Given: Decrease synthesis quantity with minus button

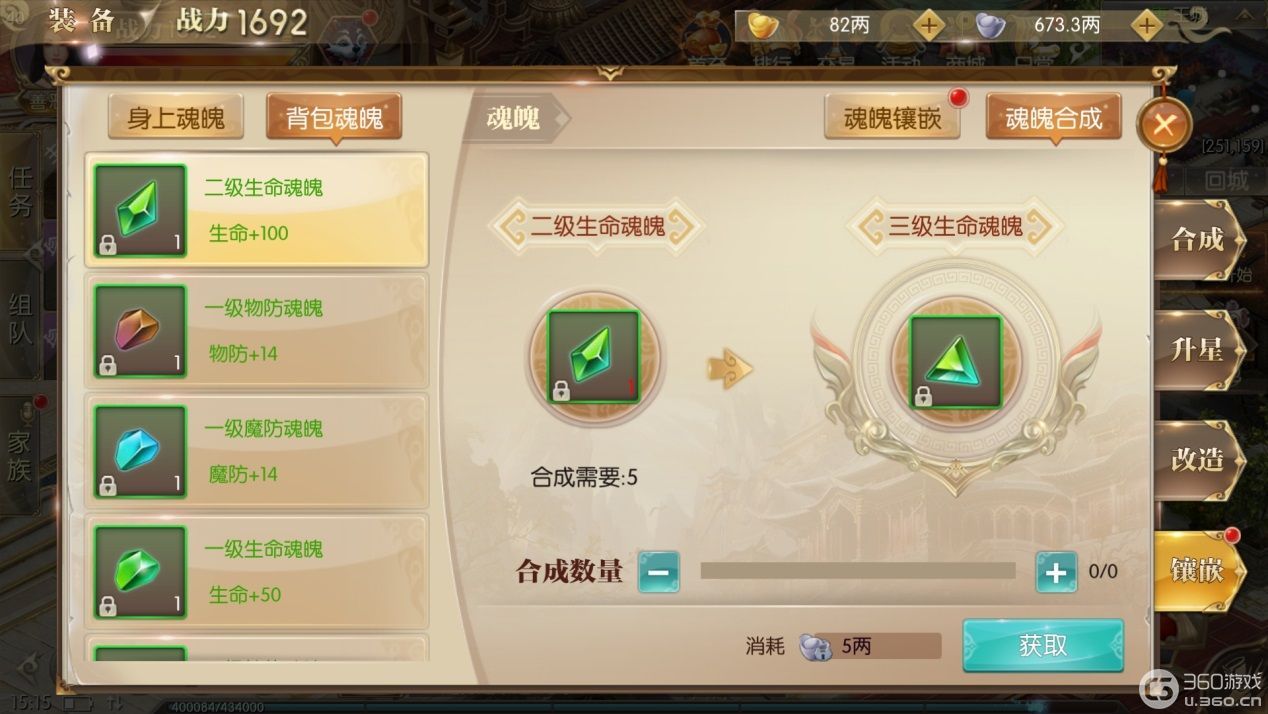Looking at the screenshot, I should click(659, 573).
